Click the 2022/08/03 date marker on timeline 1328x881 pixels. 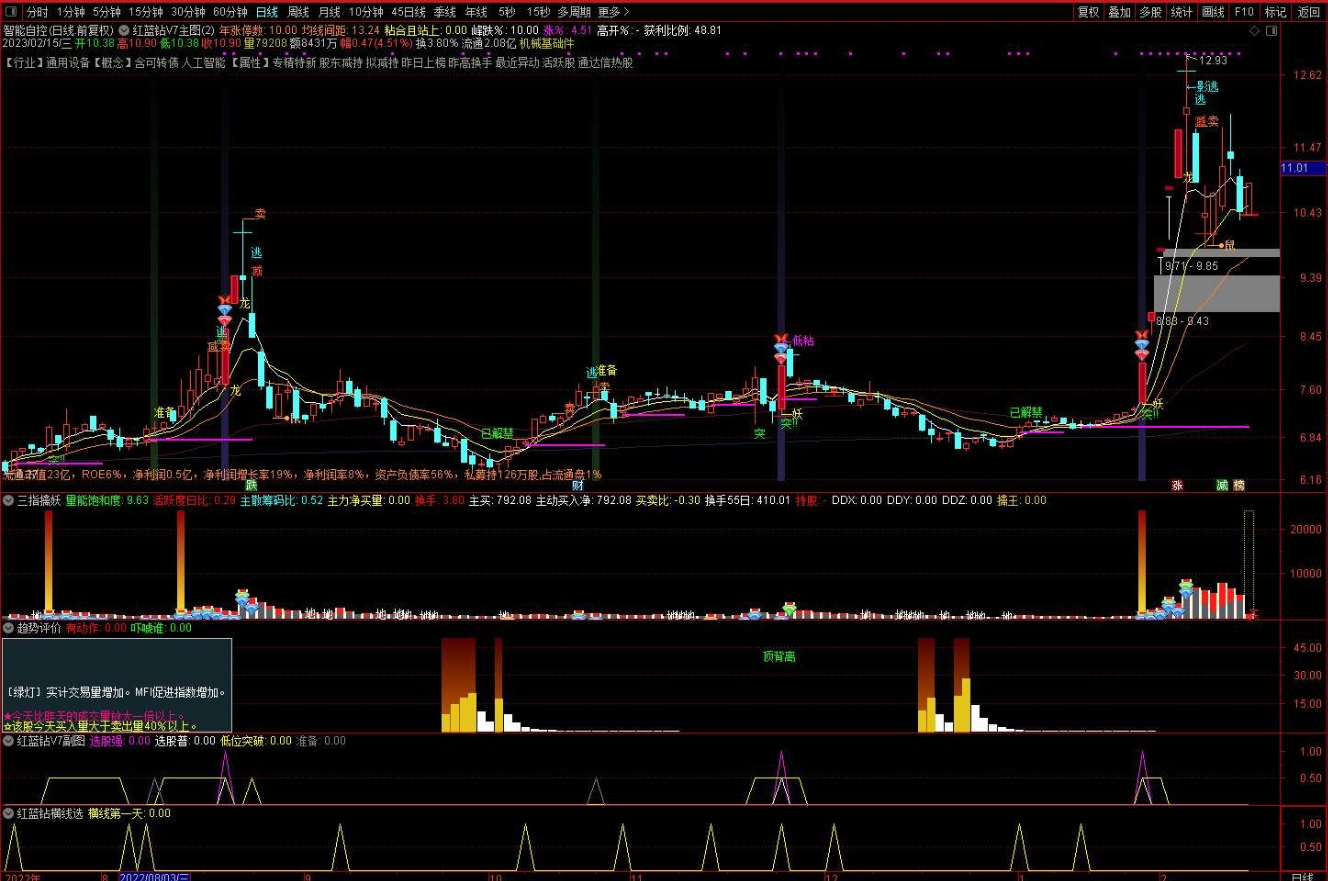click(154, 876)
